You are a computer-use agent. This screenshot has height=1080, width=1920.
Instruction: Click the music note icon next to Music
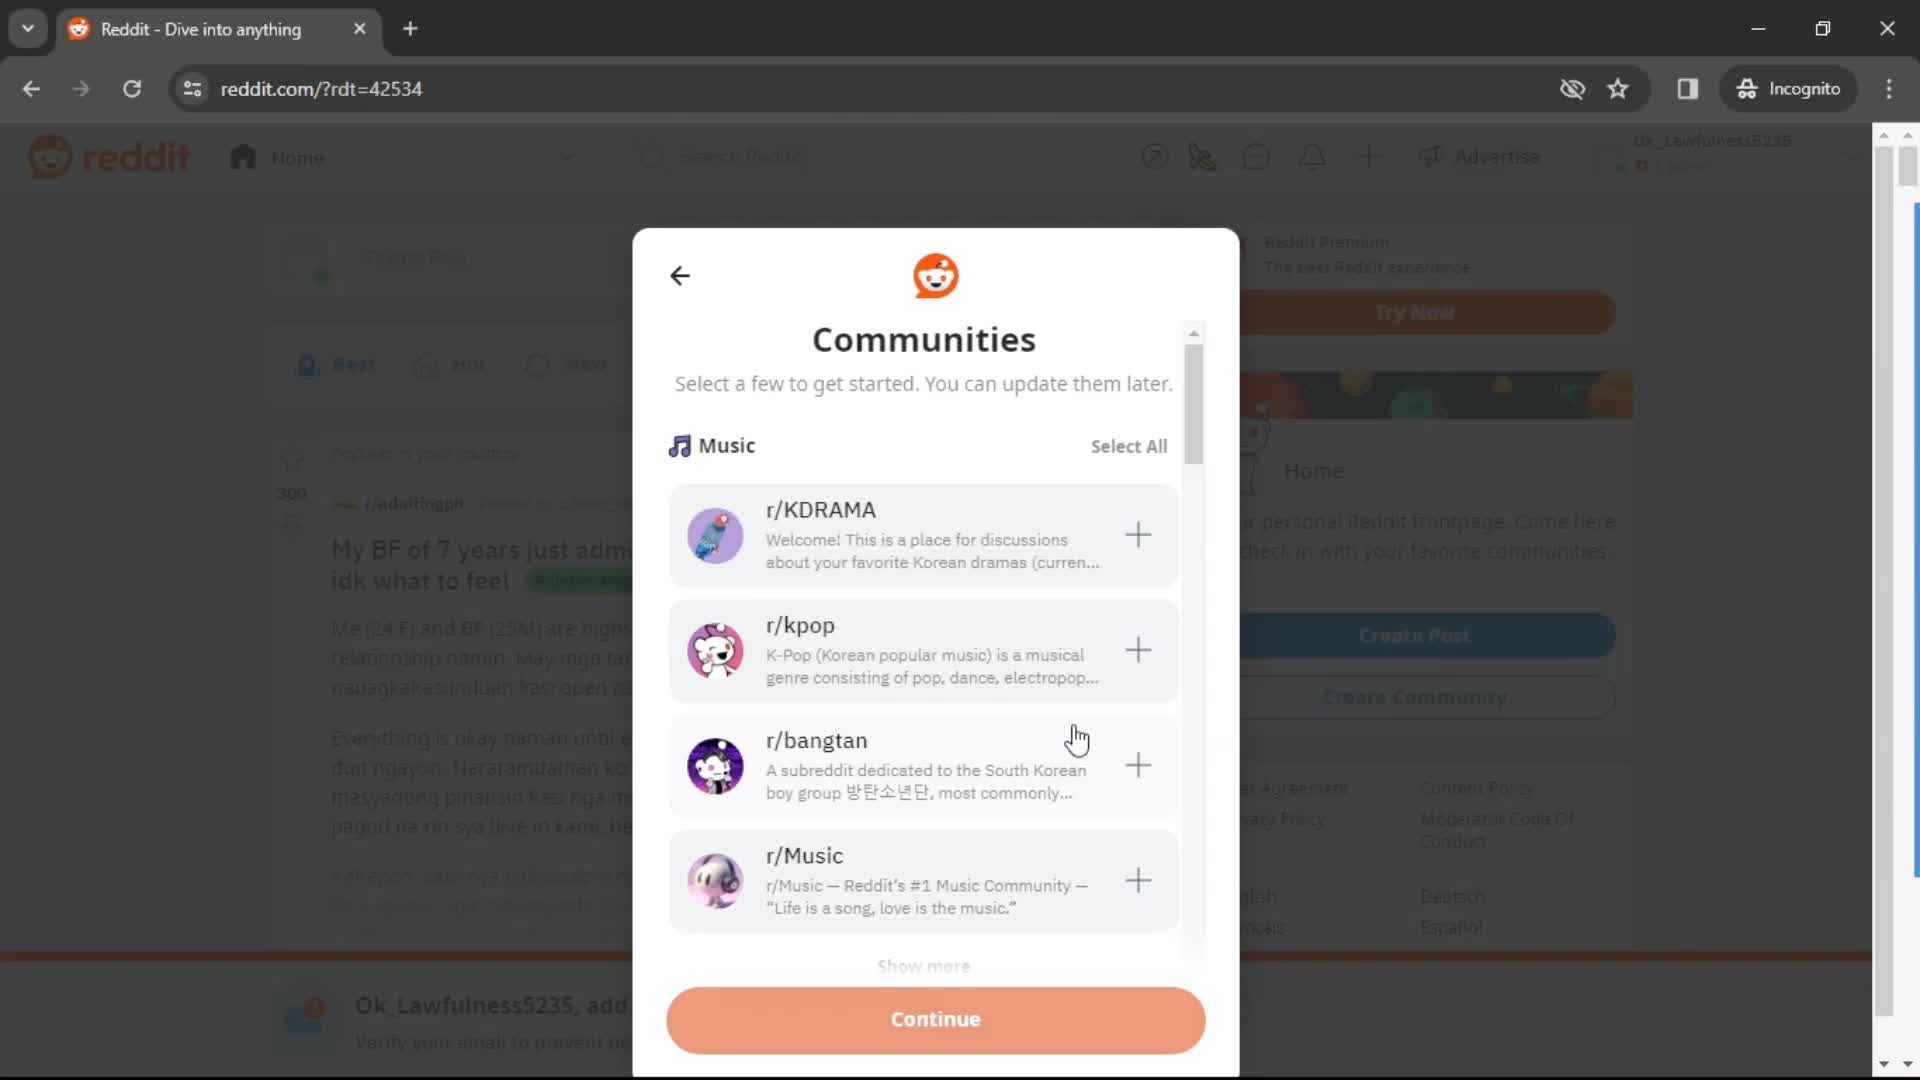(x=679, y=446)
